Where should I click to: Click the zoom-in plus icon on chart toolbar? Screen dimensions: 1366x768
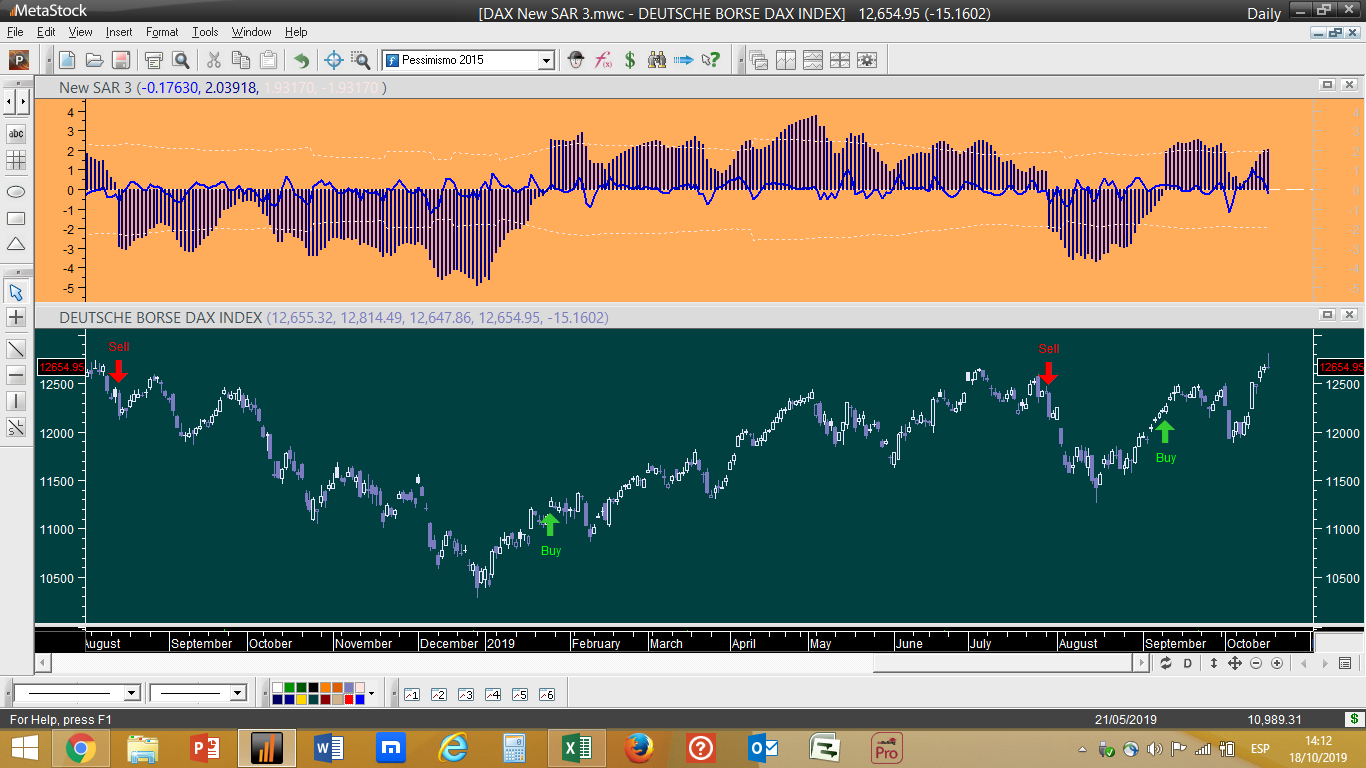point(1277,663)
